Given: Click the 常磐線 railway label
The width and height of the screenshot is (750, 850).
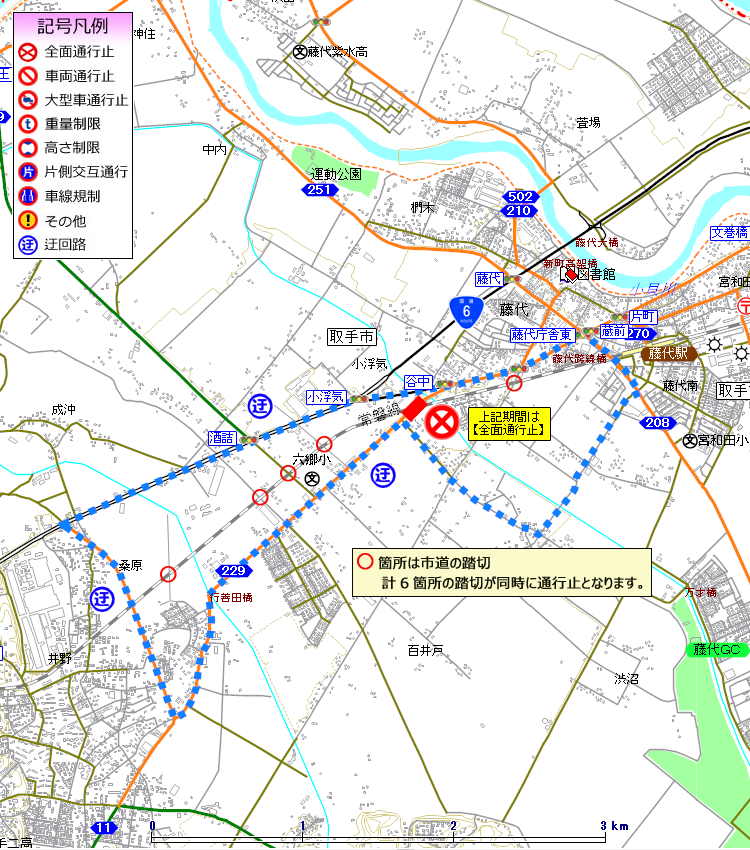Looking at the screenshot, I should click(x=379, y=414).
